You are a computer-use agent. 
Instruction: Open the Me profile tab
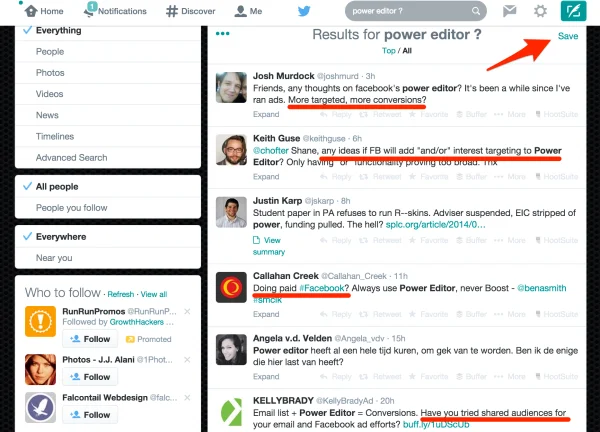(x=248, y=11)
